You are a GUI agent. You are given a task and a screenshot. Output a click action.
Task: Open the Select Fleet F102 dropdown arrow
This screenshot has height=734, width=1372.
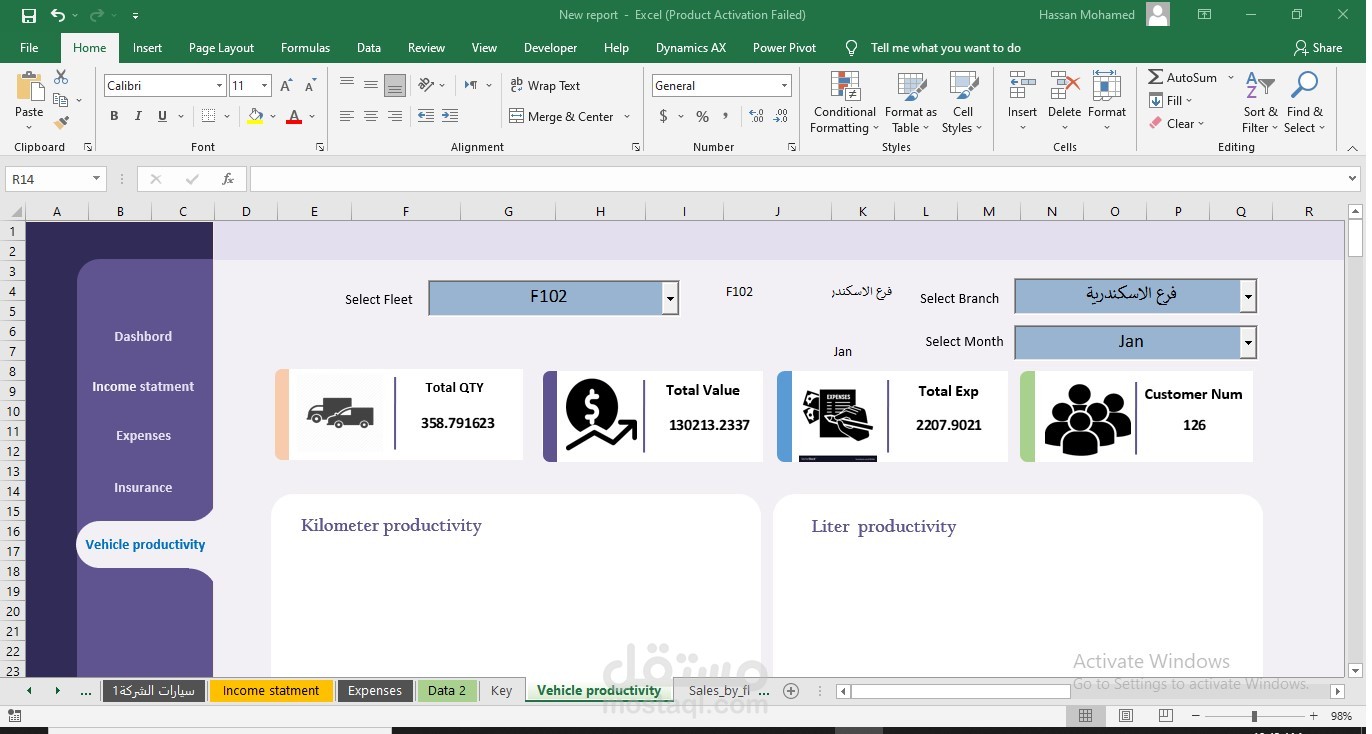671,298
